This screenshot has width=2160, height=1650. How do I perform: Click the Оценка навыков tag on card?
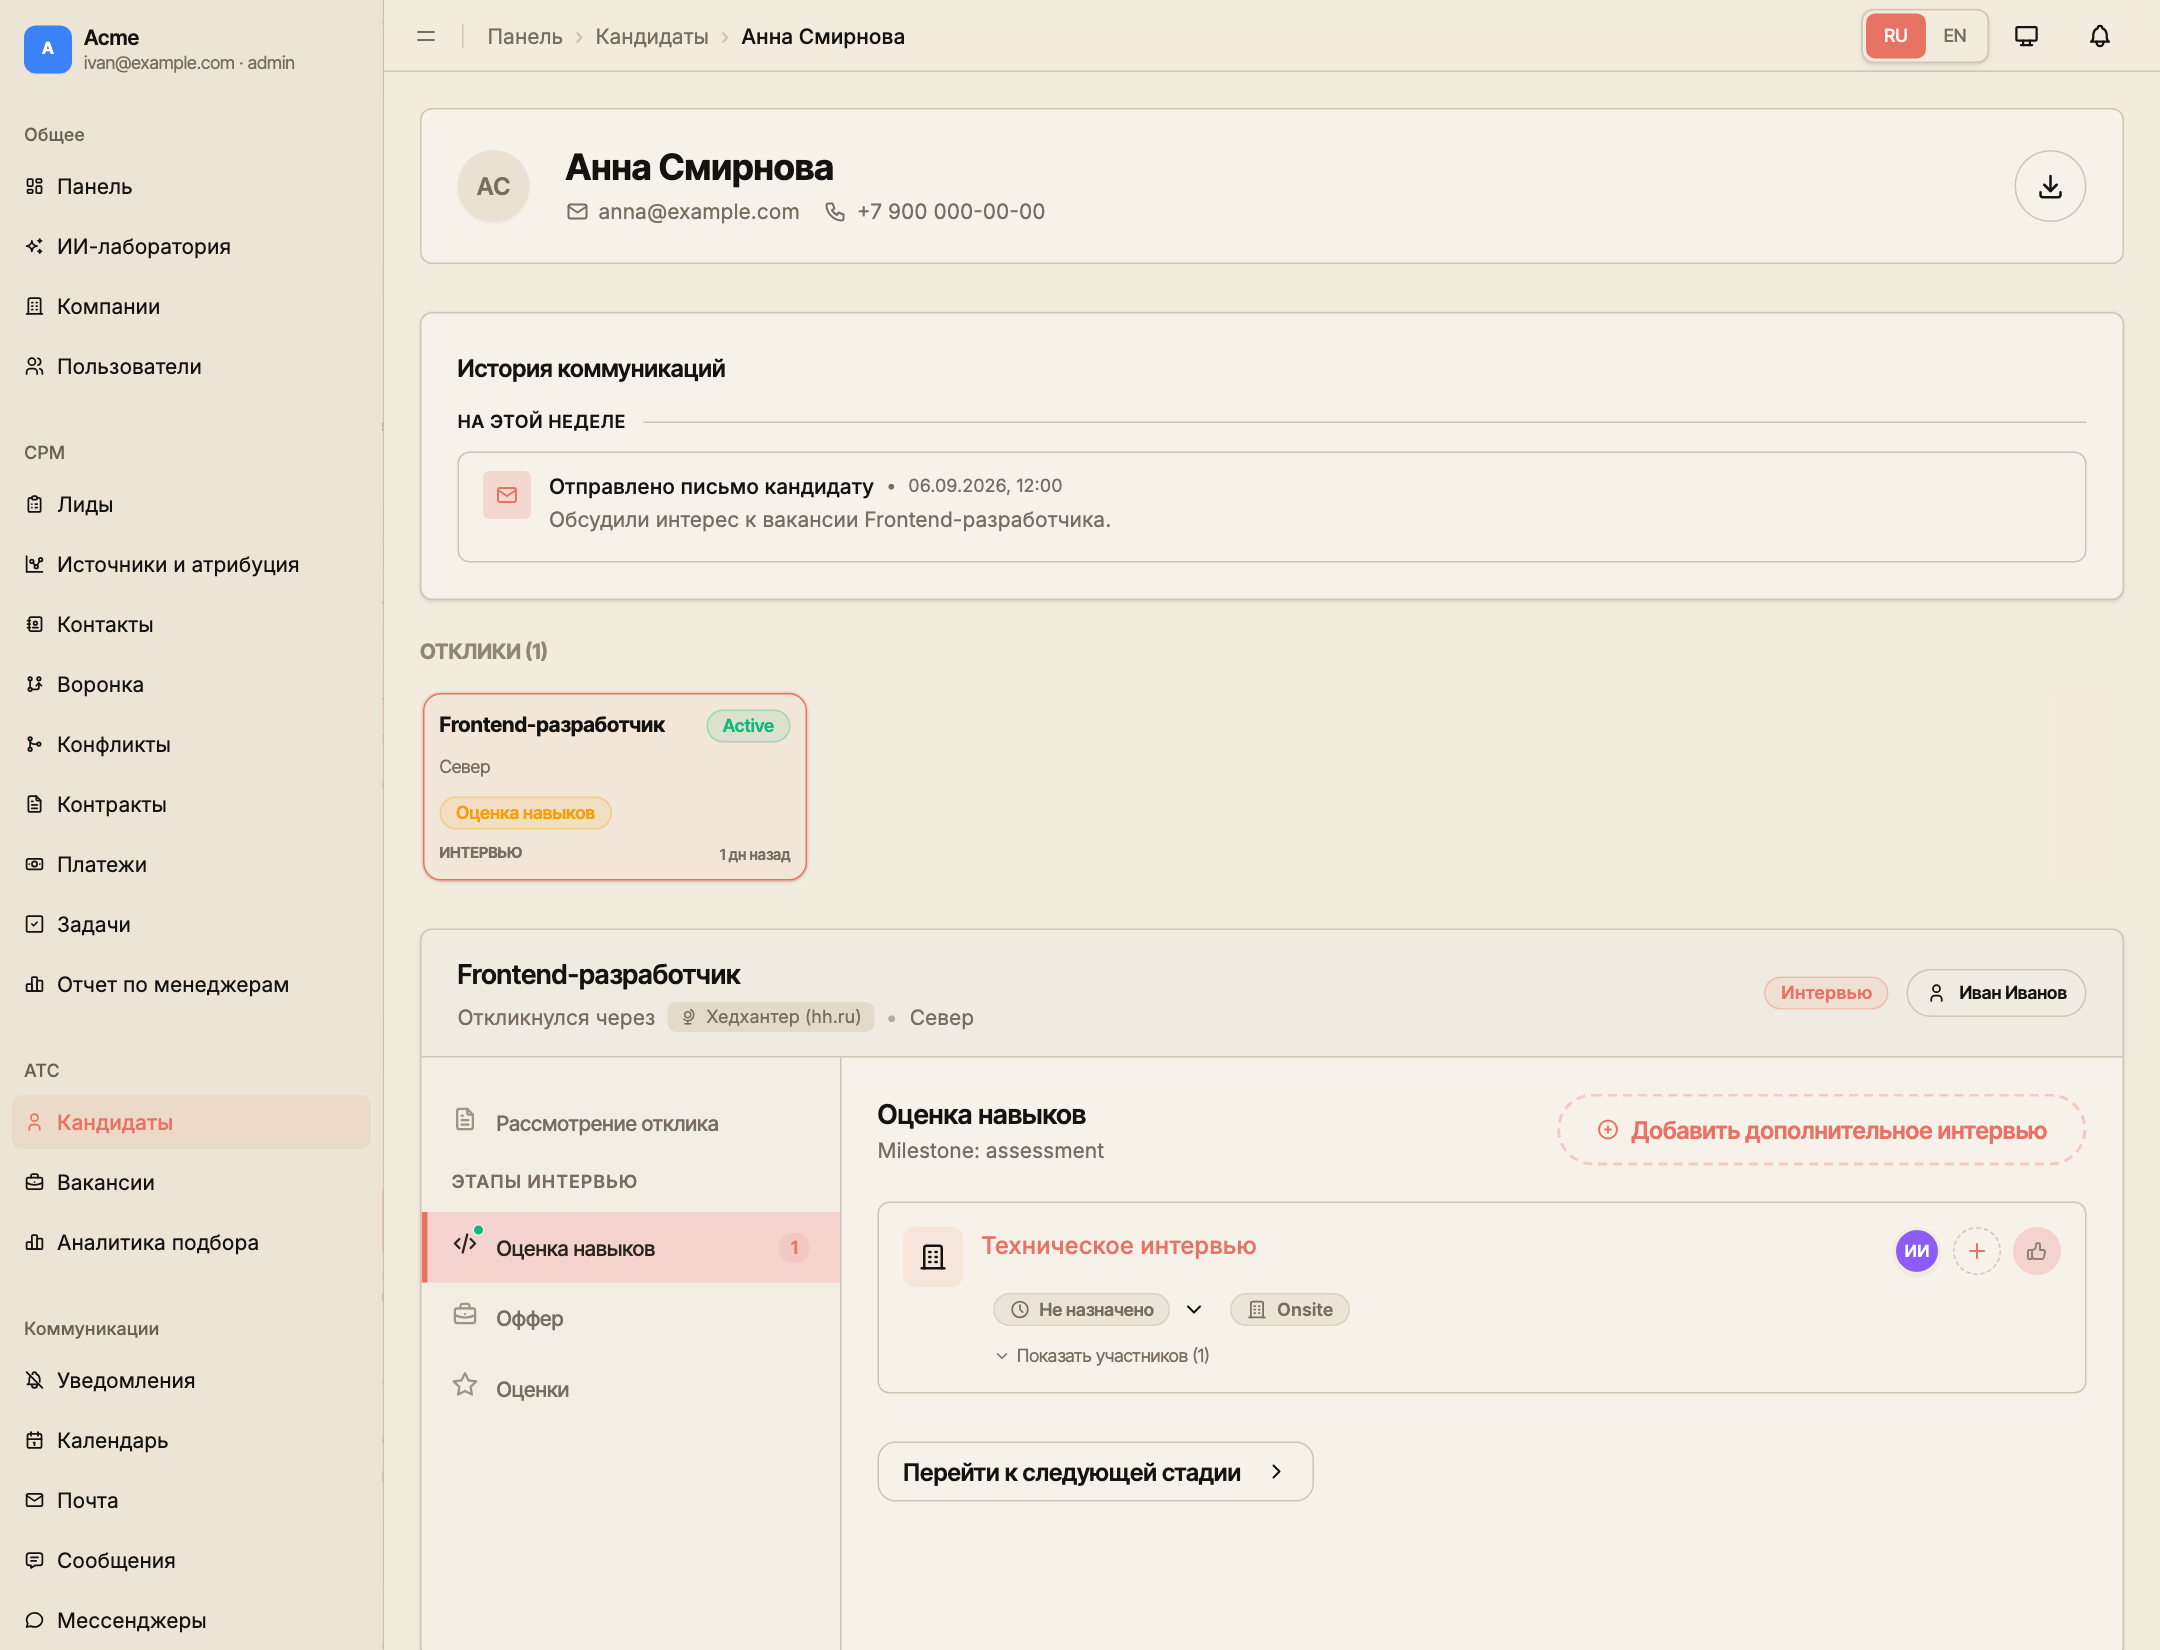[x=525, y=813]
